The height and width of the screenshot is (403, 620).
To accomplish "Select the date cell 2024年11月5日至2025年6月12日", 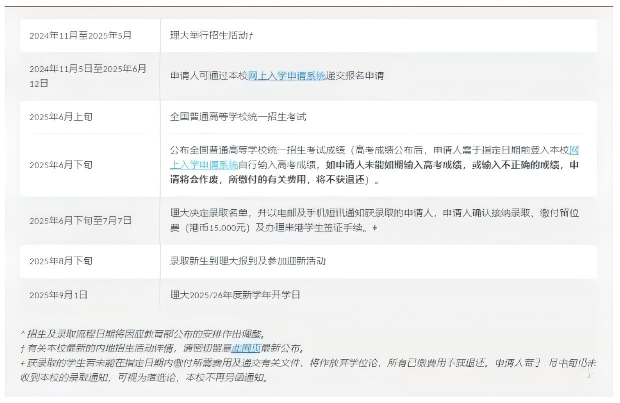I will coord(87,75).
